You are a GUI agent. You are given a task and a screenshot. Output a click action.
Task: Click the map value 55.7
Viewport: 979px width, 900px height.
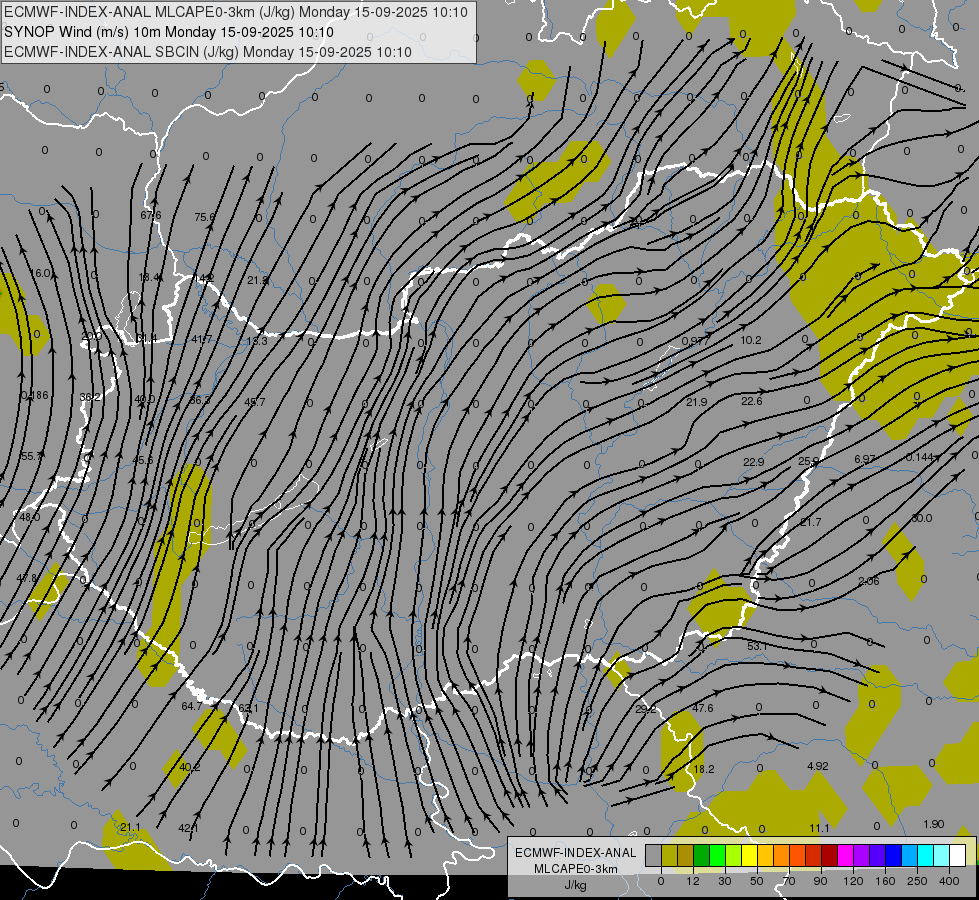click(x=31, y=457)
